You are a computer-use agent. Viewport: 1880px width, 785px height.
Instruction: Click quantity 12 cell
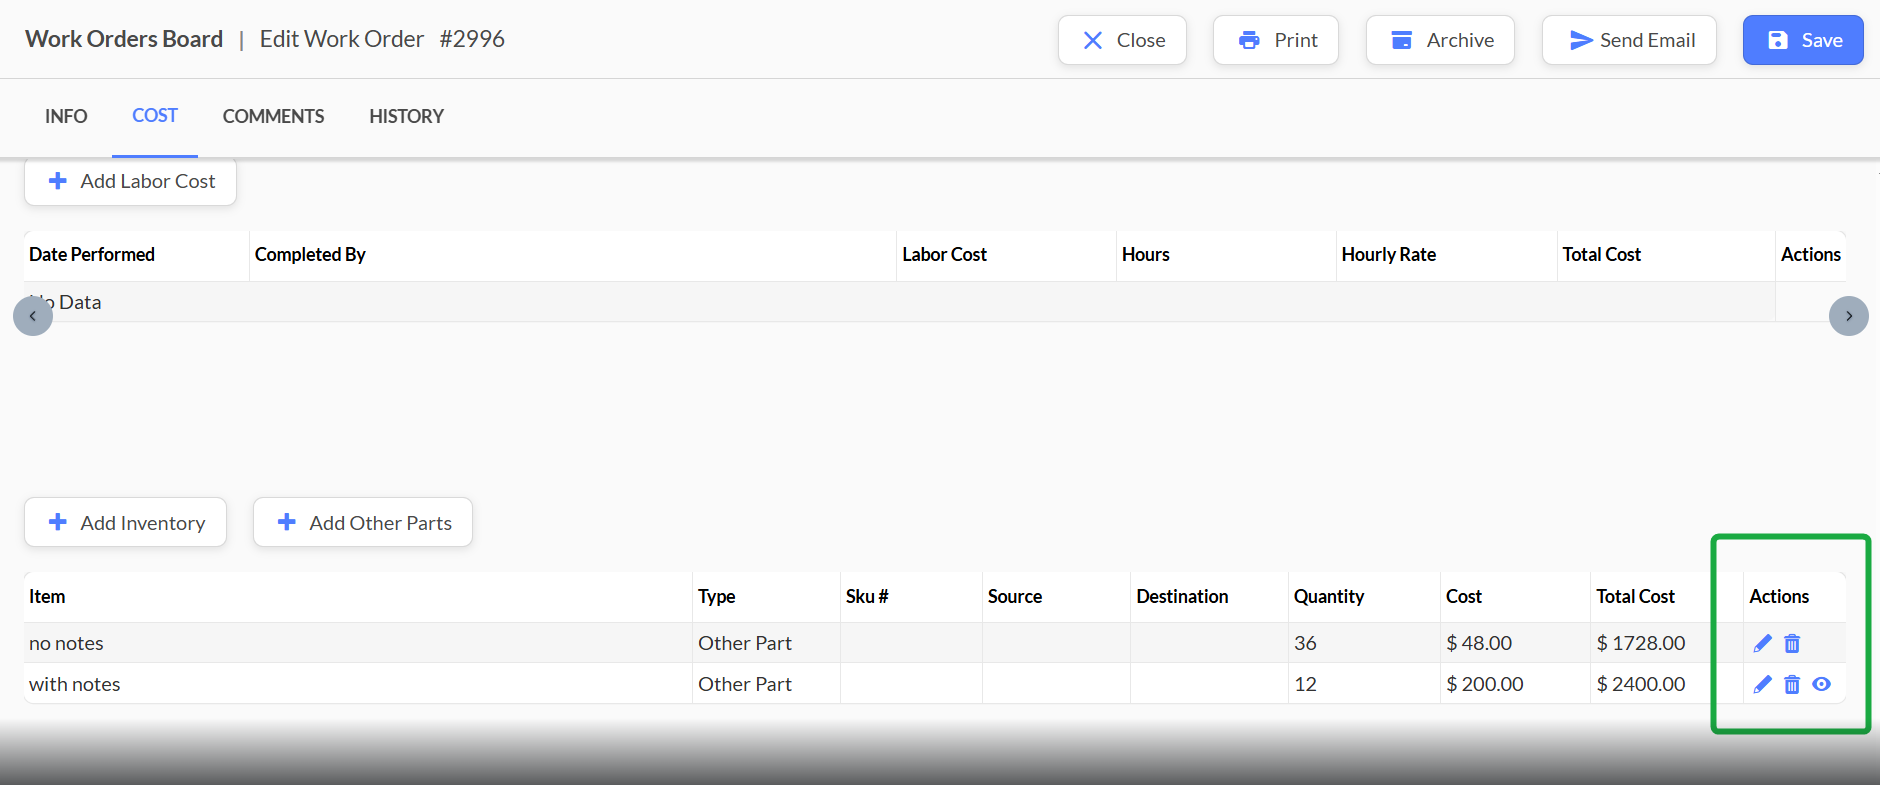coord(1364,684)
